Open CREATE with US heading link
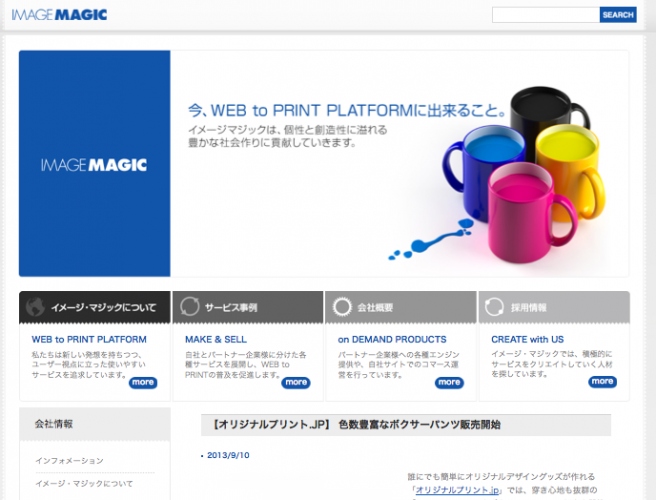 [528, 339]
